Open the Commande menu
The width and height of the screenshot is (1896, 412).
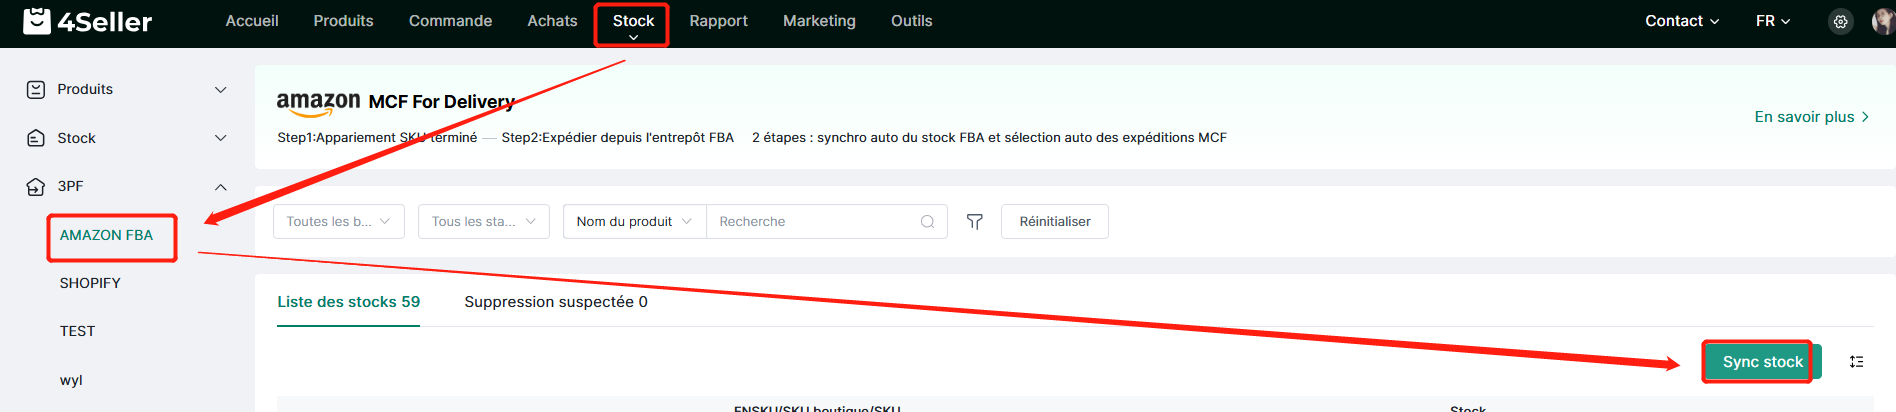point(450,21)
